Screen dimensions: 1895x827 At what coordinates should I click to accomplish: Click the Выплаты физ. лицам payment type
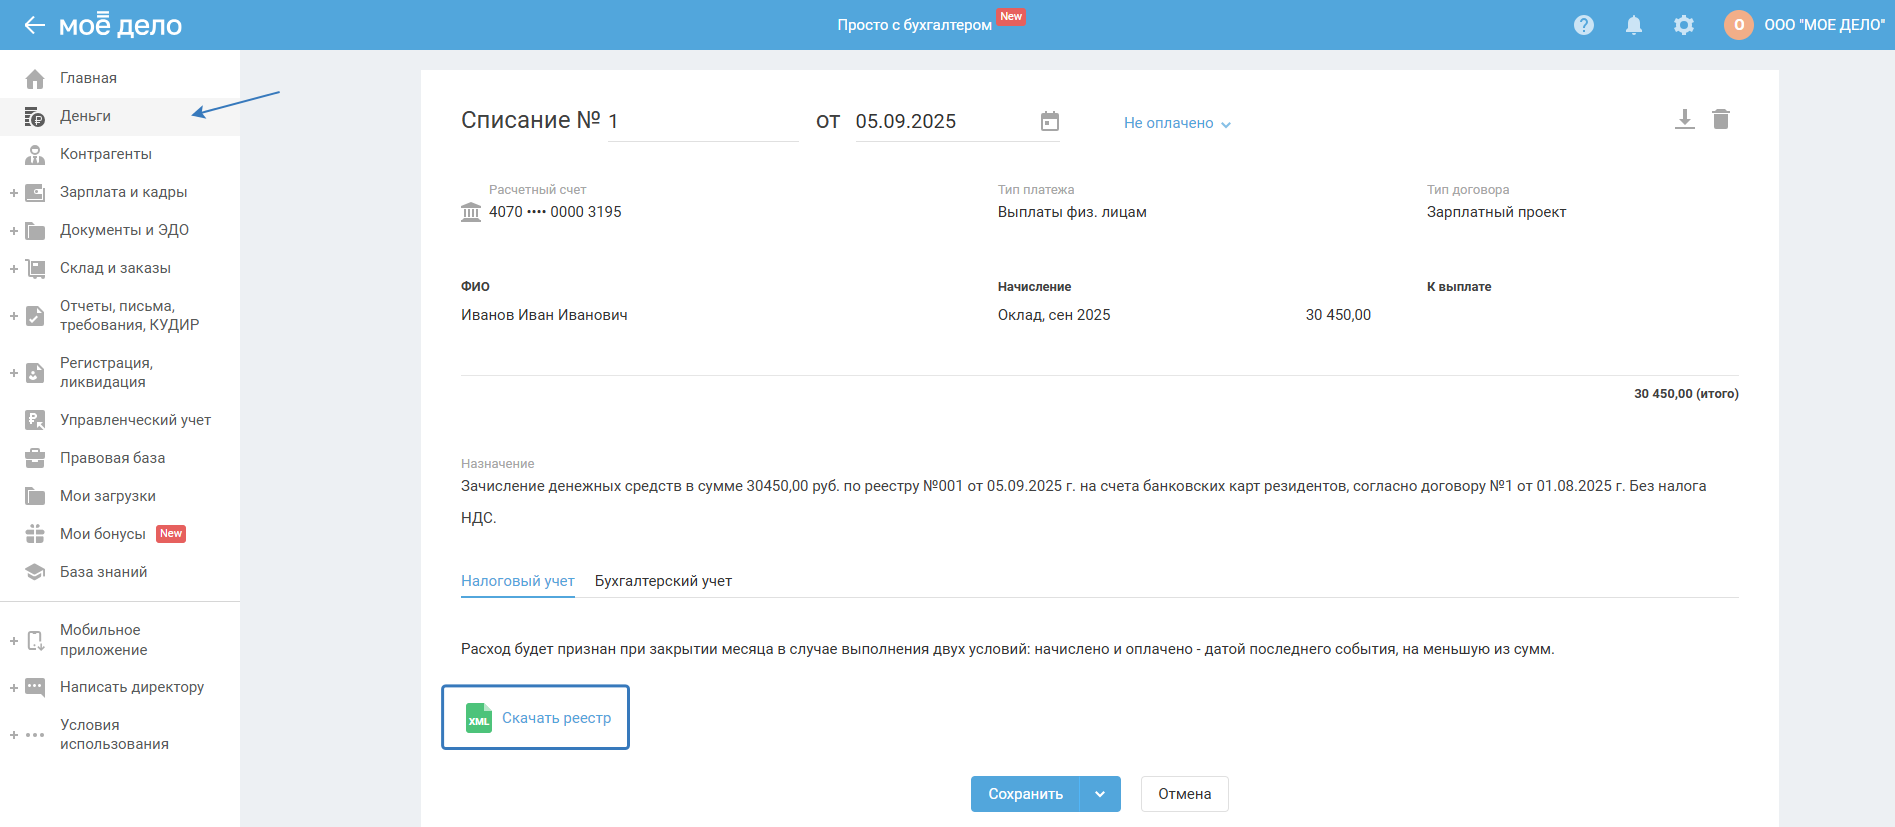tap(1072, 212)
